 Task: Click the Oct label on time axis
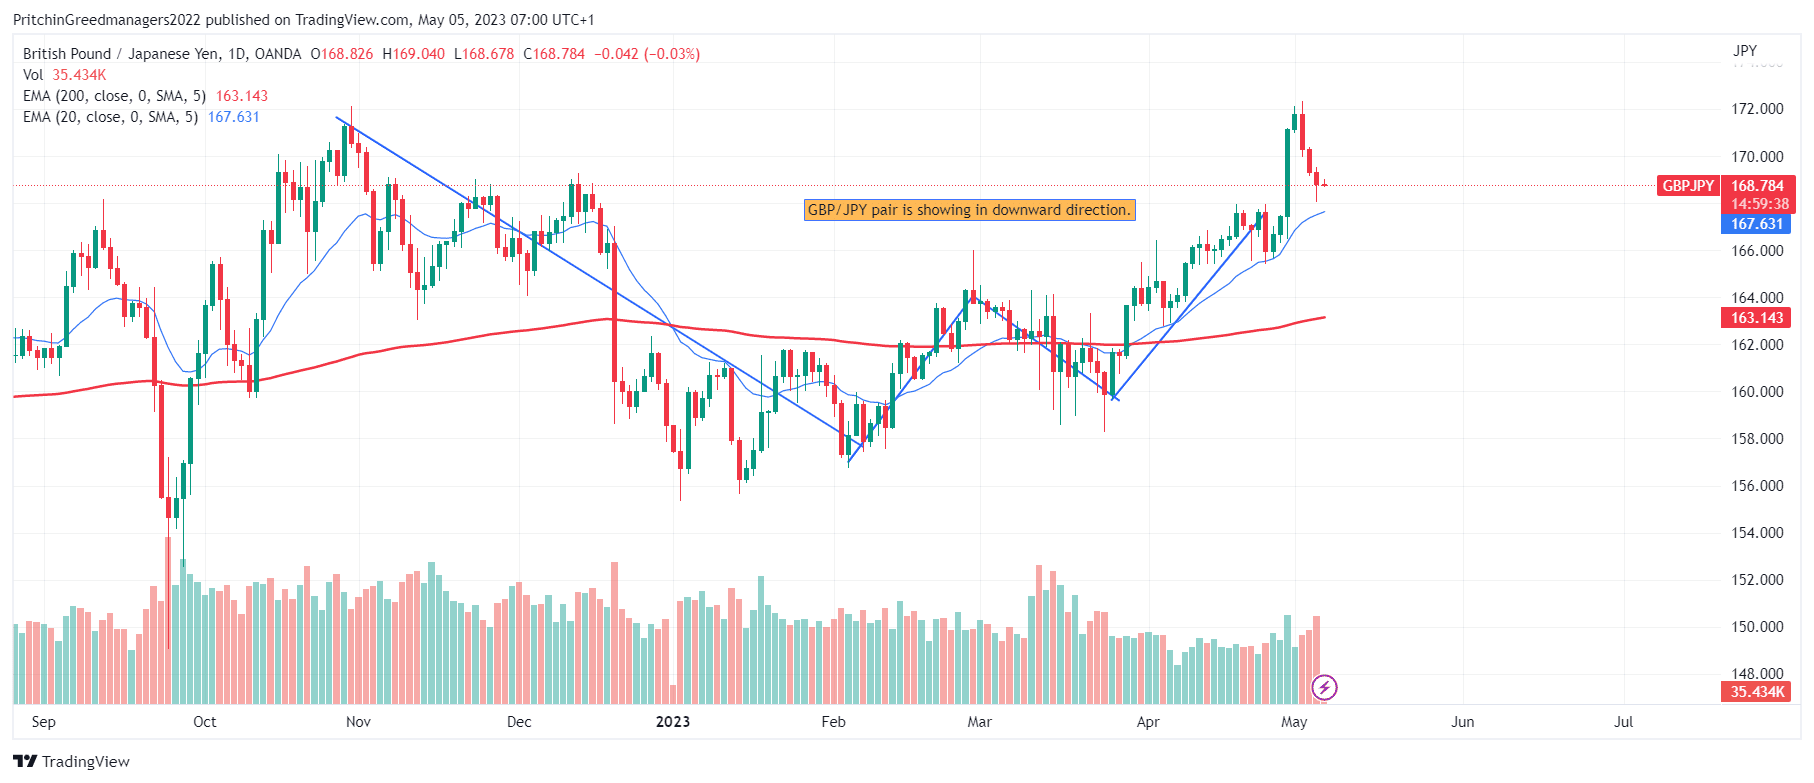(204, 722)
